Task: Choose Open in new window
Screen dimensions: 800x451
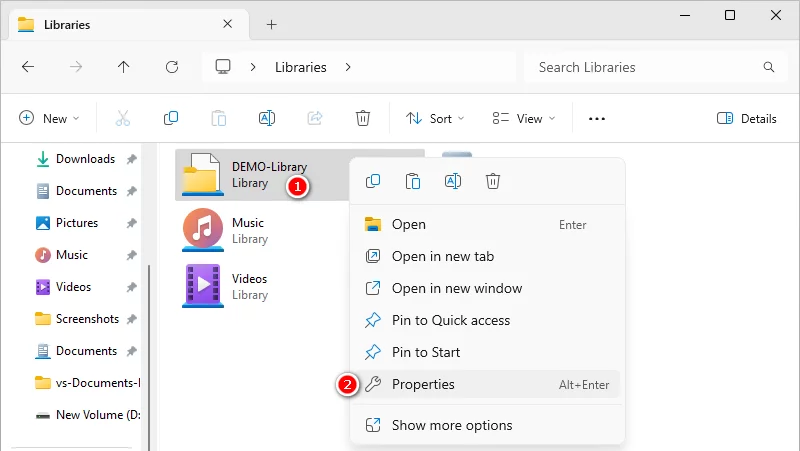Action: 487,288
